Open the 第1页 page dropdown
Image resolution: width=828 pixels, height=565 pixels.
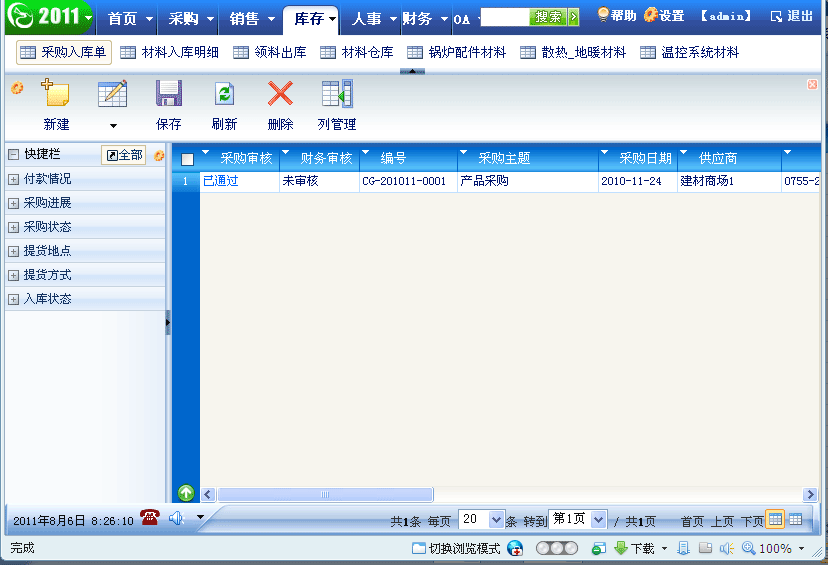tap(598, 520)
